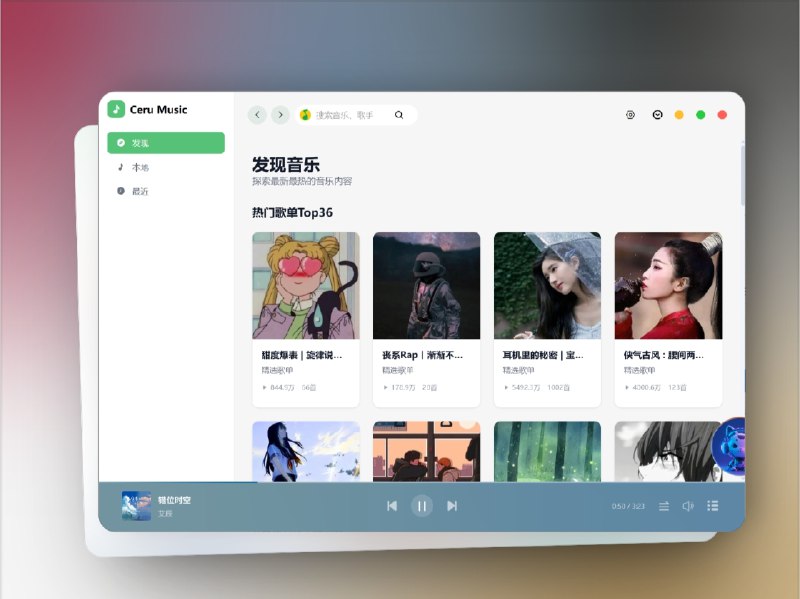Open the play queue list icon
Viewport: 800px width, 599px height.
(x=713, y=506)
